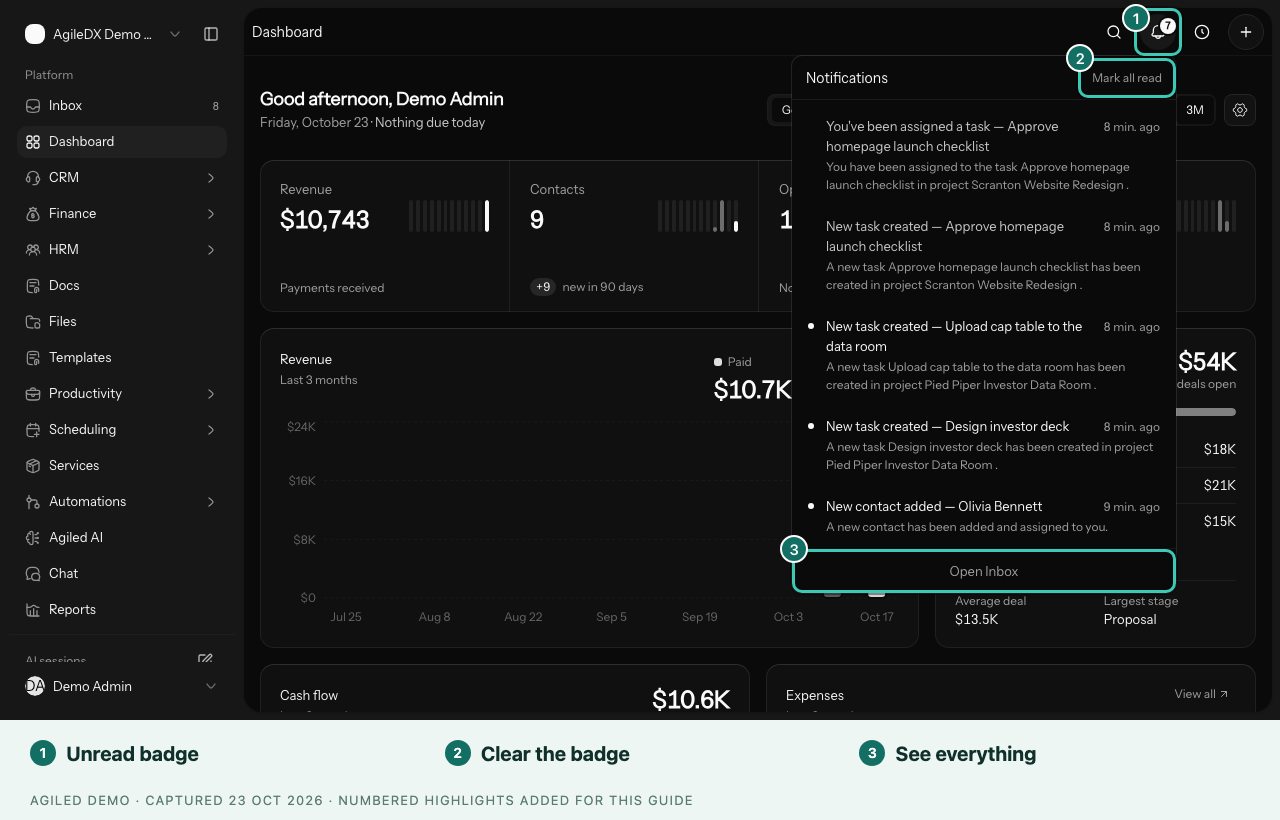The width and height of the screenshot is (1280, 820).
Task: Select Dashboard in the sidebar
Action: point(122,142)
